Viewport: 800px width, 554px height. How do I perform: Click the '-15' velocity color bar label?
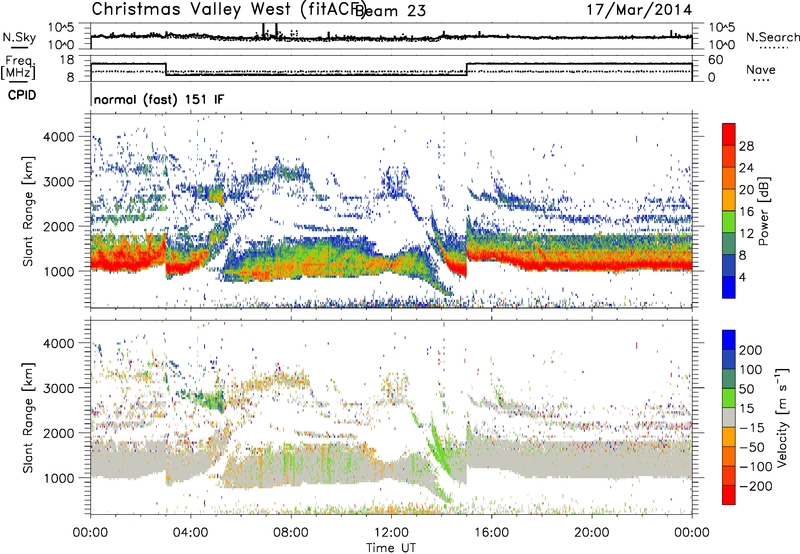click(x=752, y=427)
